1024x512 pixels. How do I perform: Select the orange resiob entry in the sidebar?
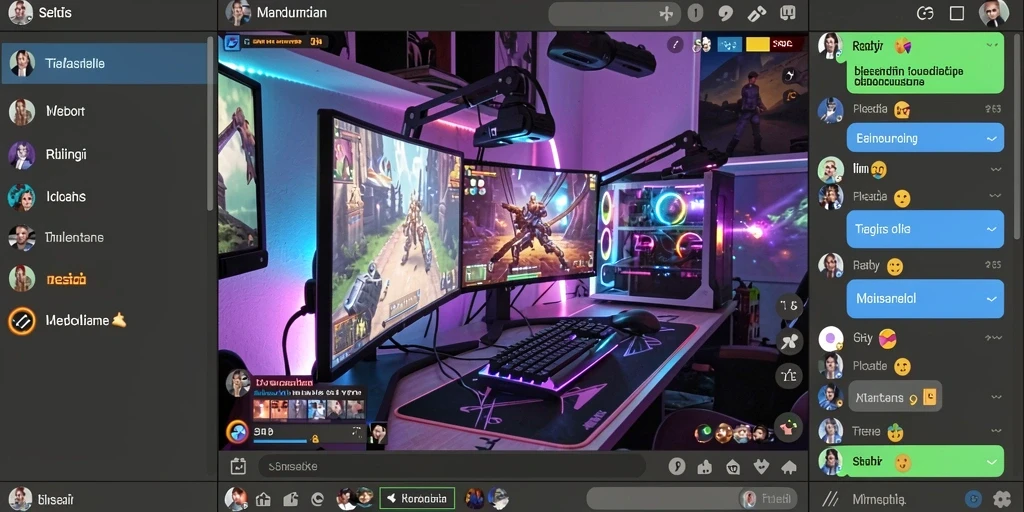tap(66, 280)
